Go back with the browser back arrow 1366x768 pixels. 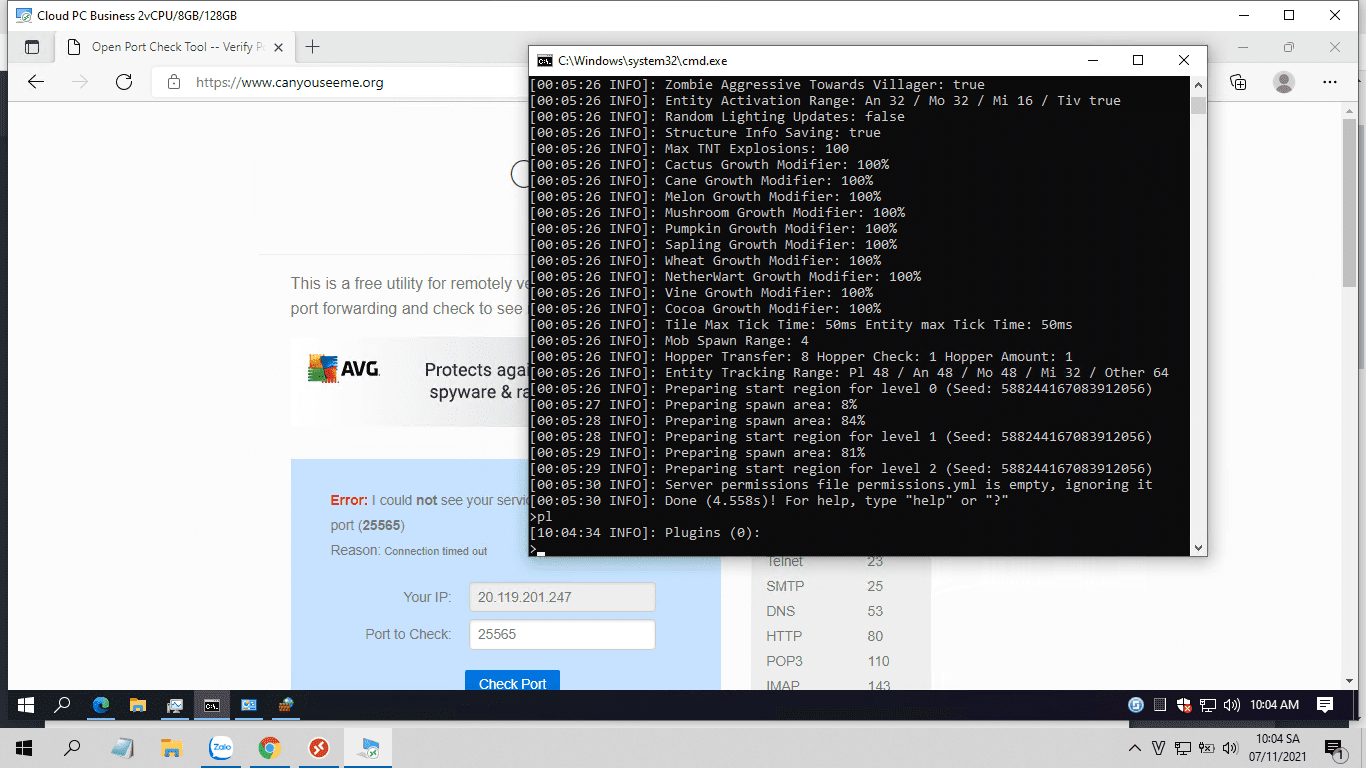click(36, 82)
